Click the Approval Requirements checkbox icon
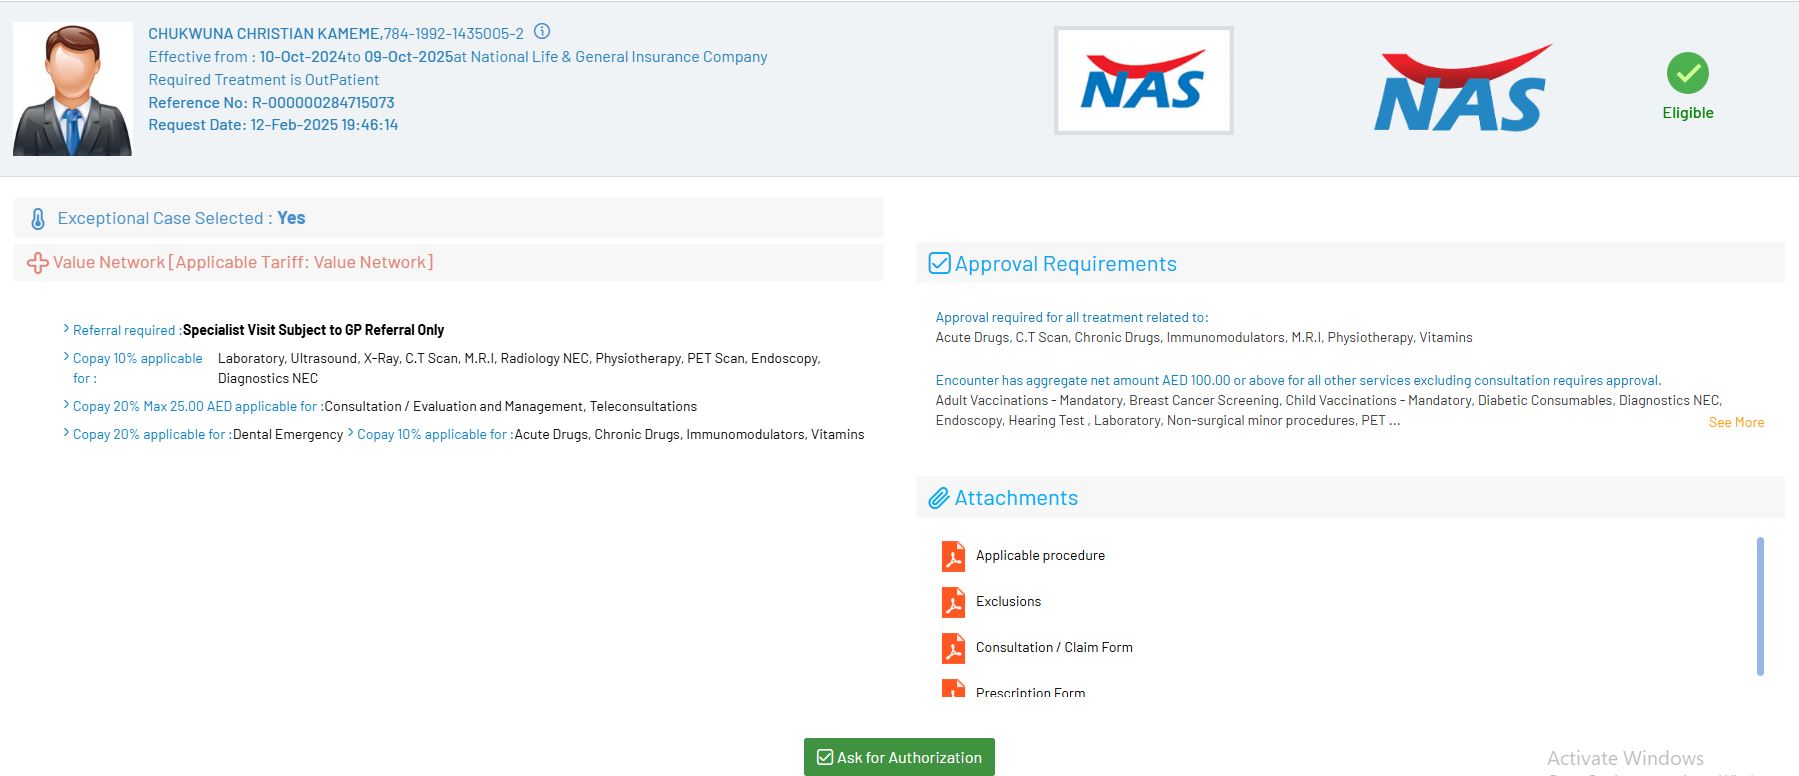The width and height of the screenshot is (1799, 776). point(939,263)
